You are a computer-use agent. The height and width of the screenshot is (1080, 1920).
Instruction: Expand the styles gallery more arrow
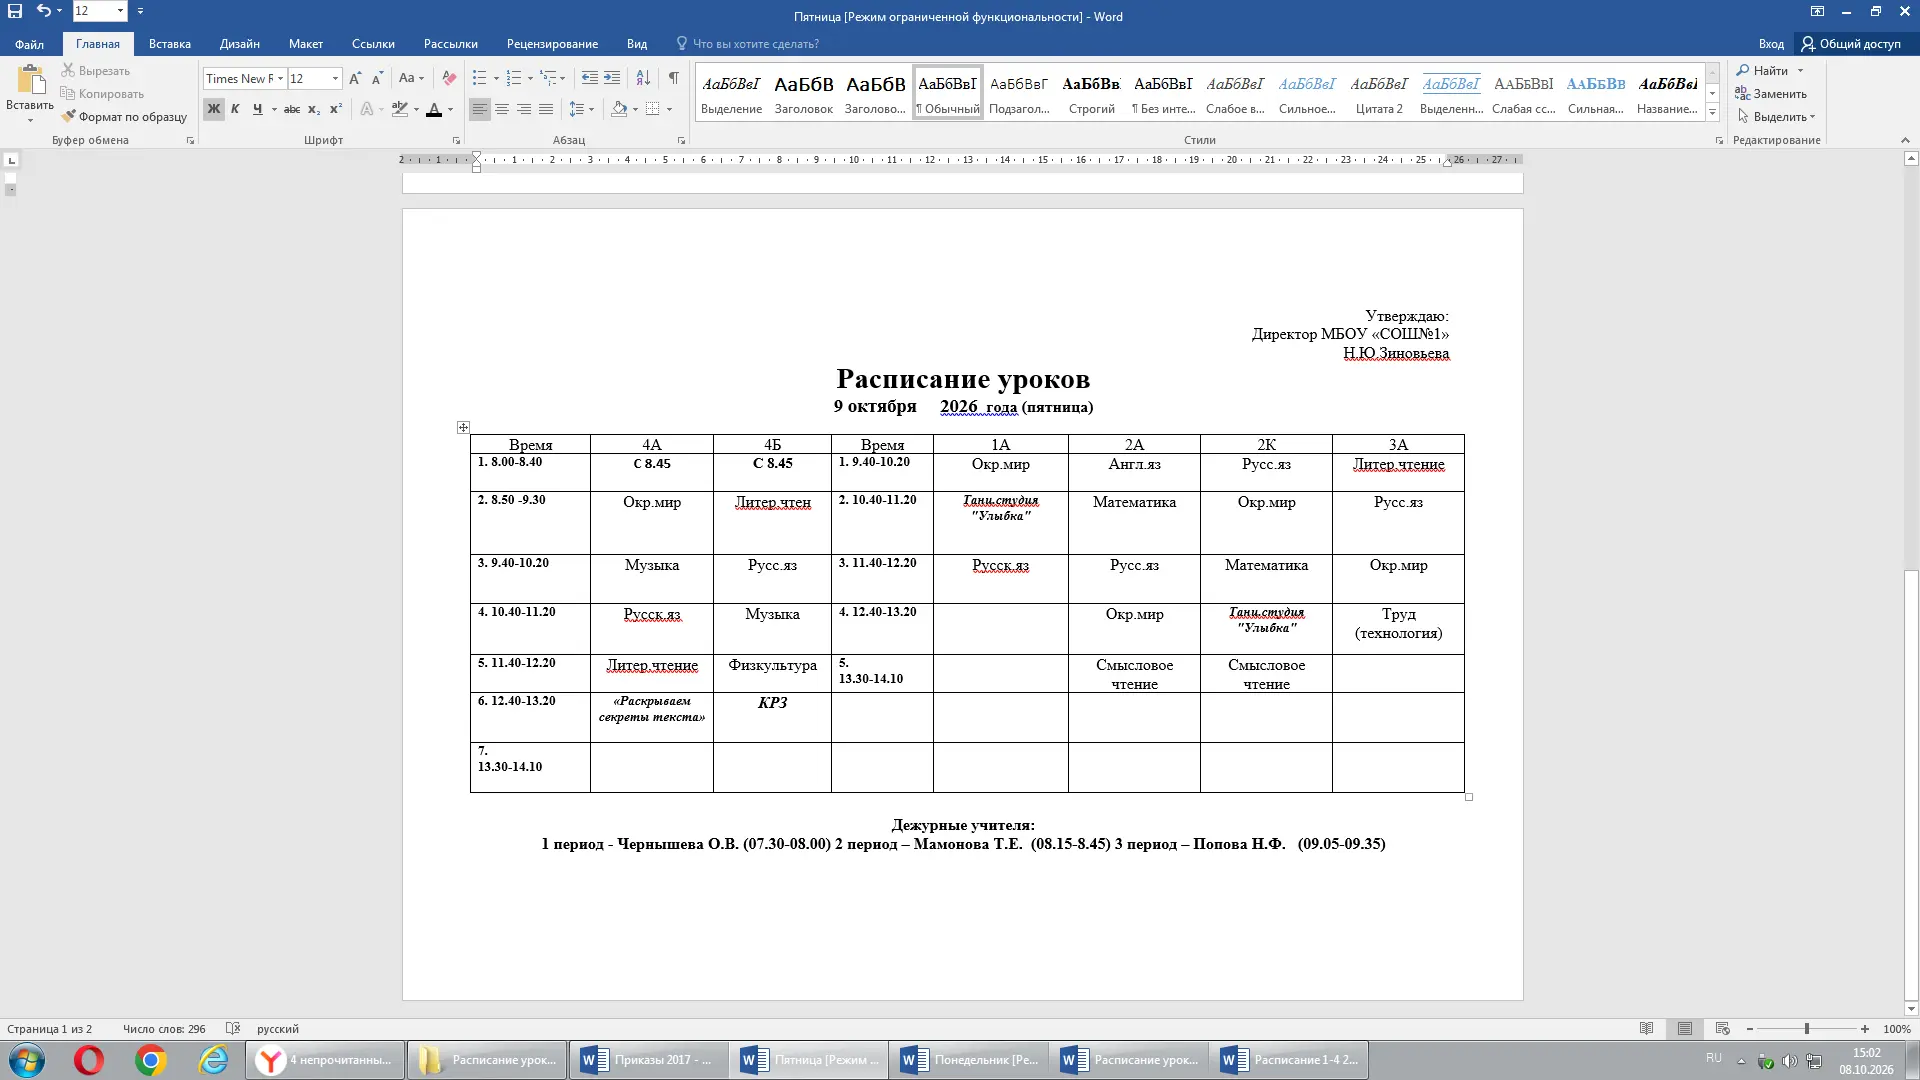tap(1712, 113)
